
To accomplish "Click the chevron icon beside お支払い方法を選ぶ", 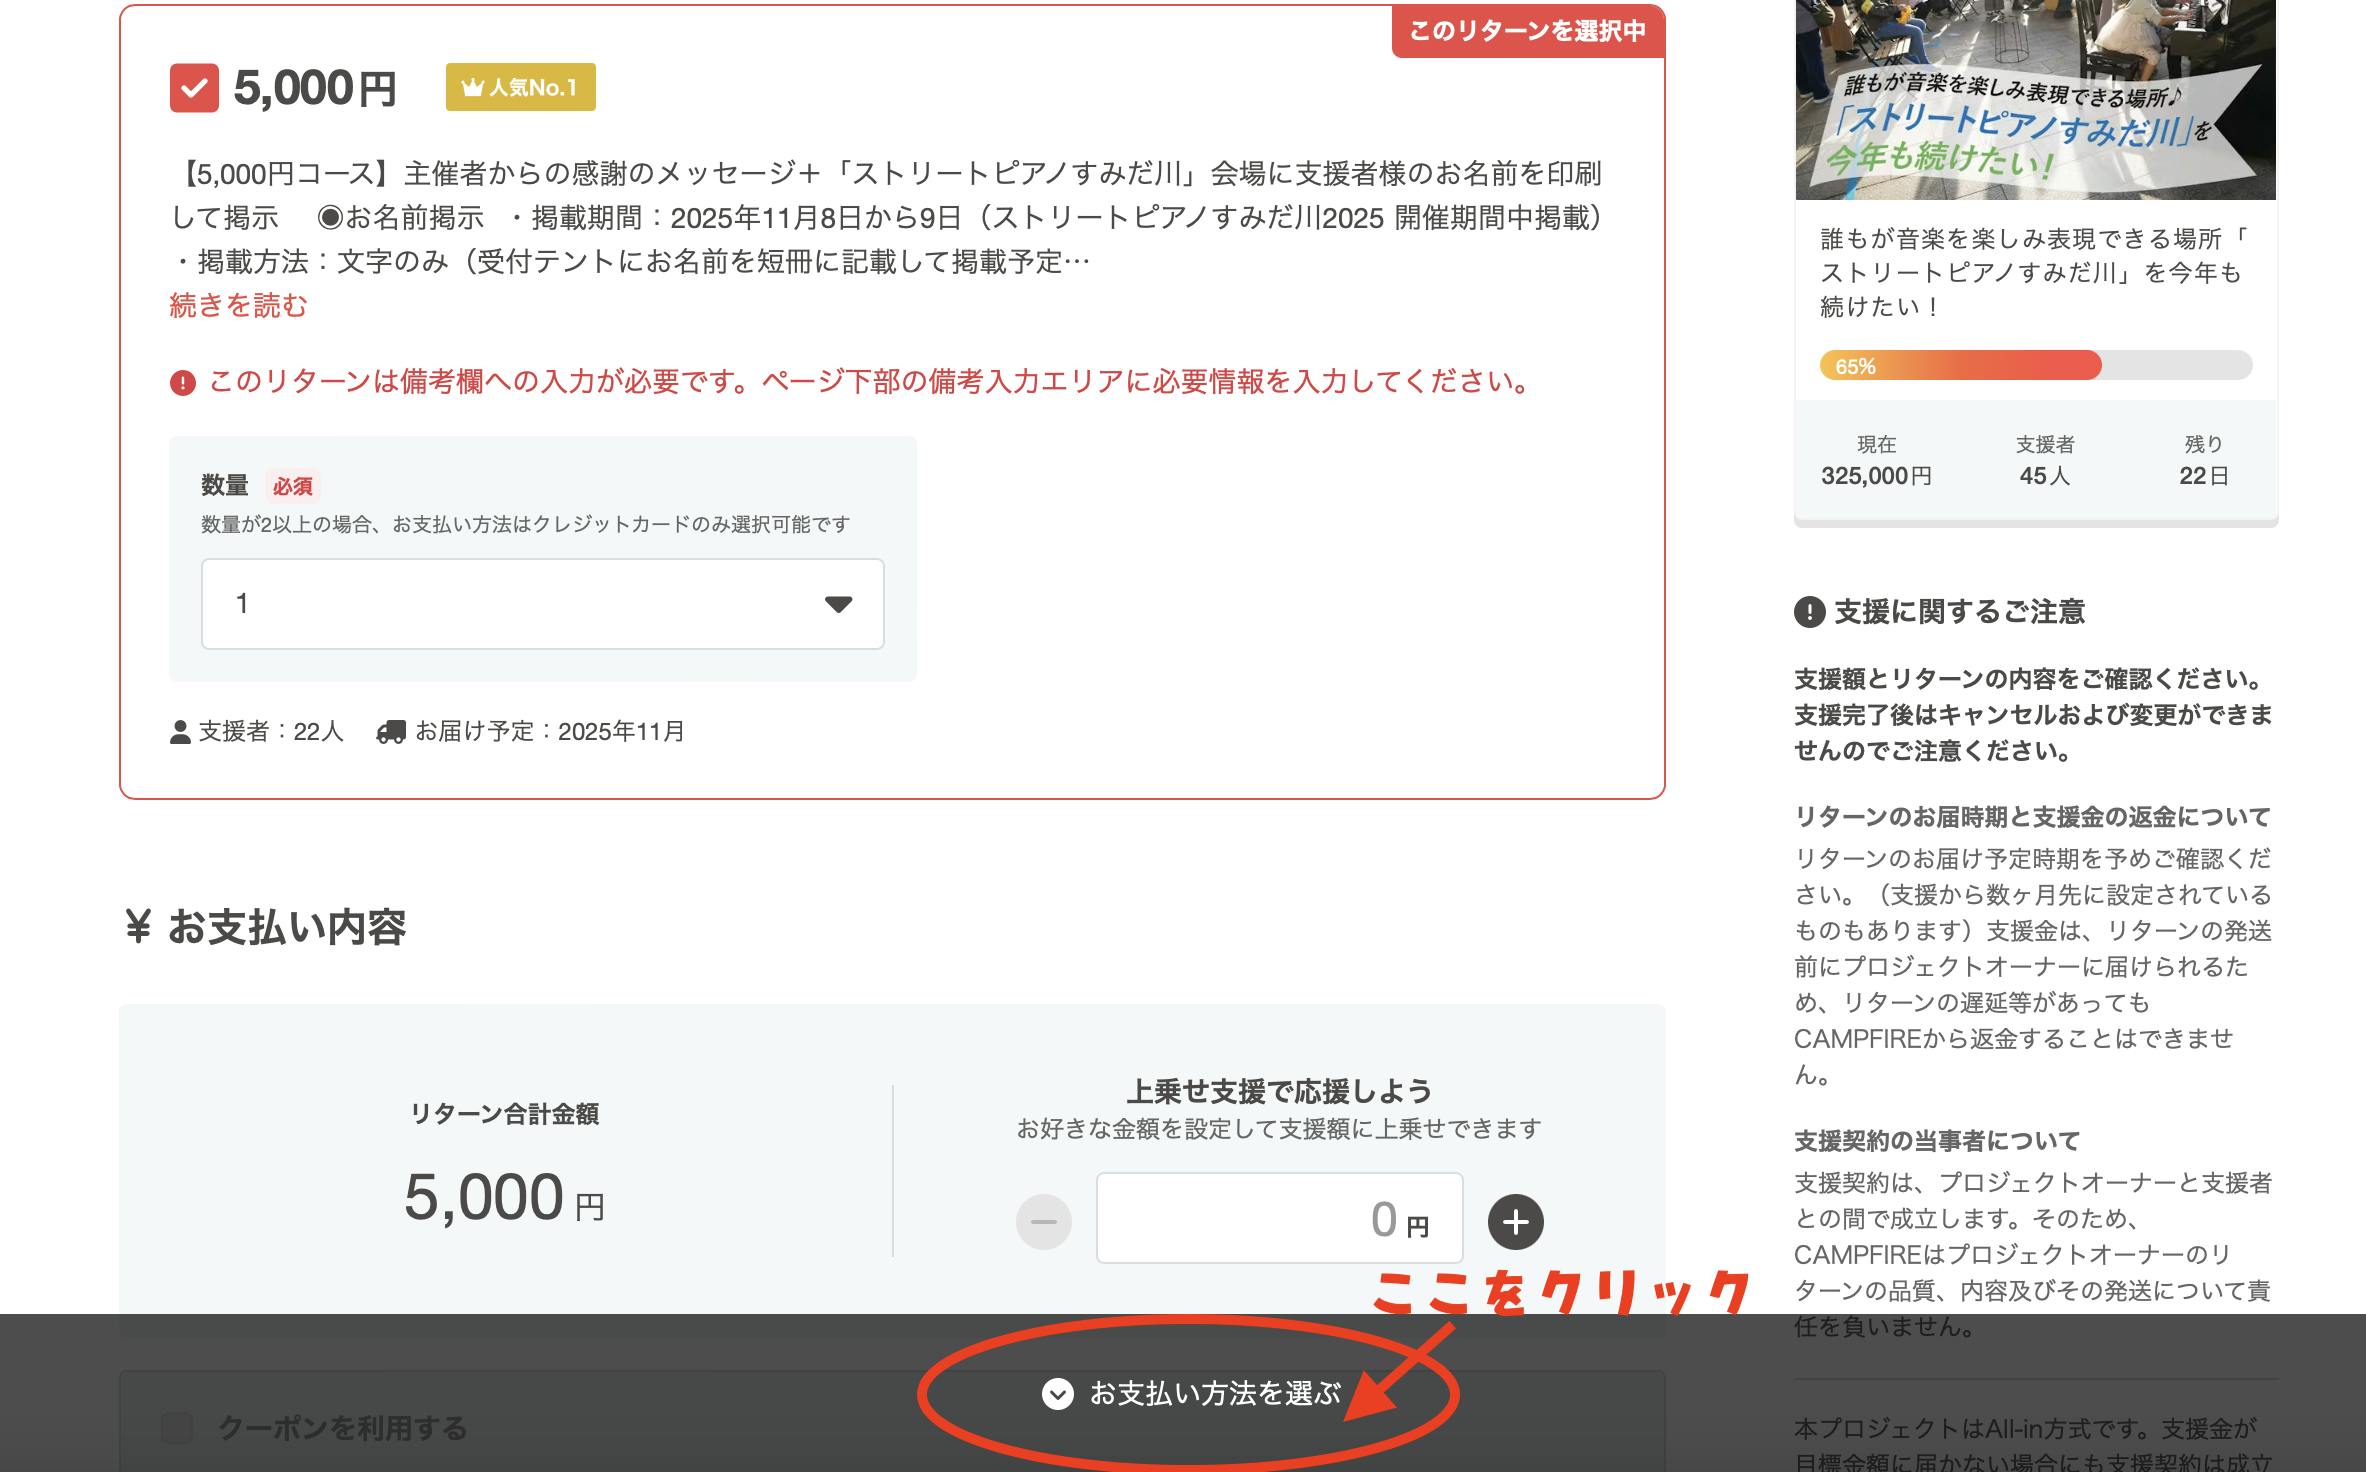I will pyautogui.click(x=1057, y=1393).
